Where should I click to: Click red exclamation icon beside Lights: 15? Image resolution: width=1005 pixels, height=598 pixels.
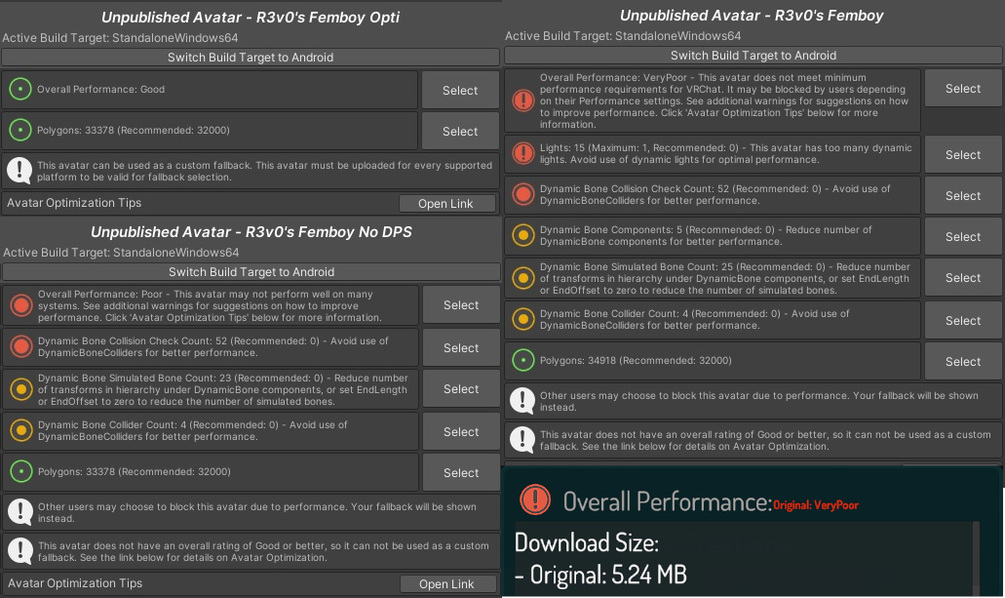523,153
